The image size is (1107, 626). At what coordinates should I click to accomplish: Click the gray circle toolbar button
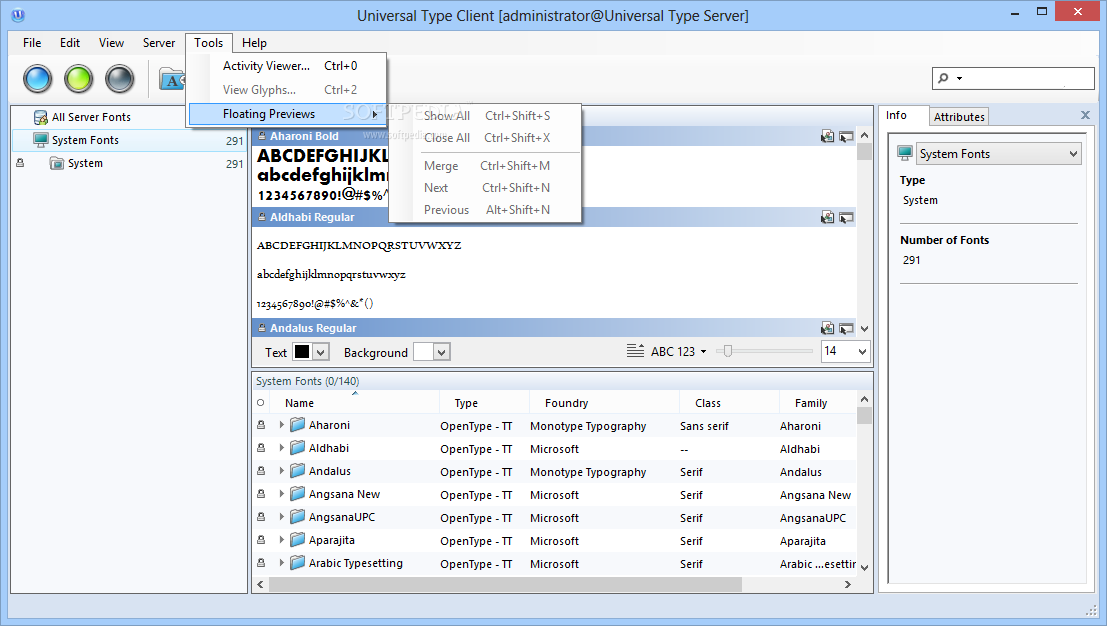(119, 78)
